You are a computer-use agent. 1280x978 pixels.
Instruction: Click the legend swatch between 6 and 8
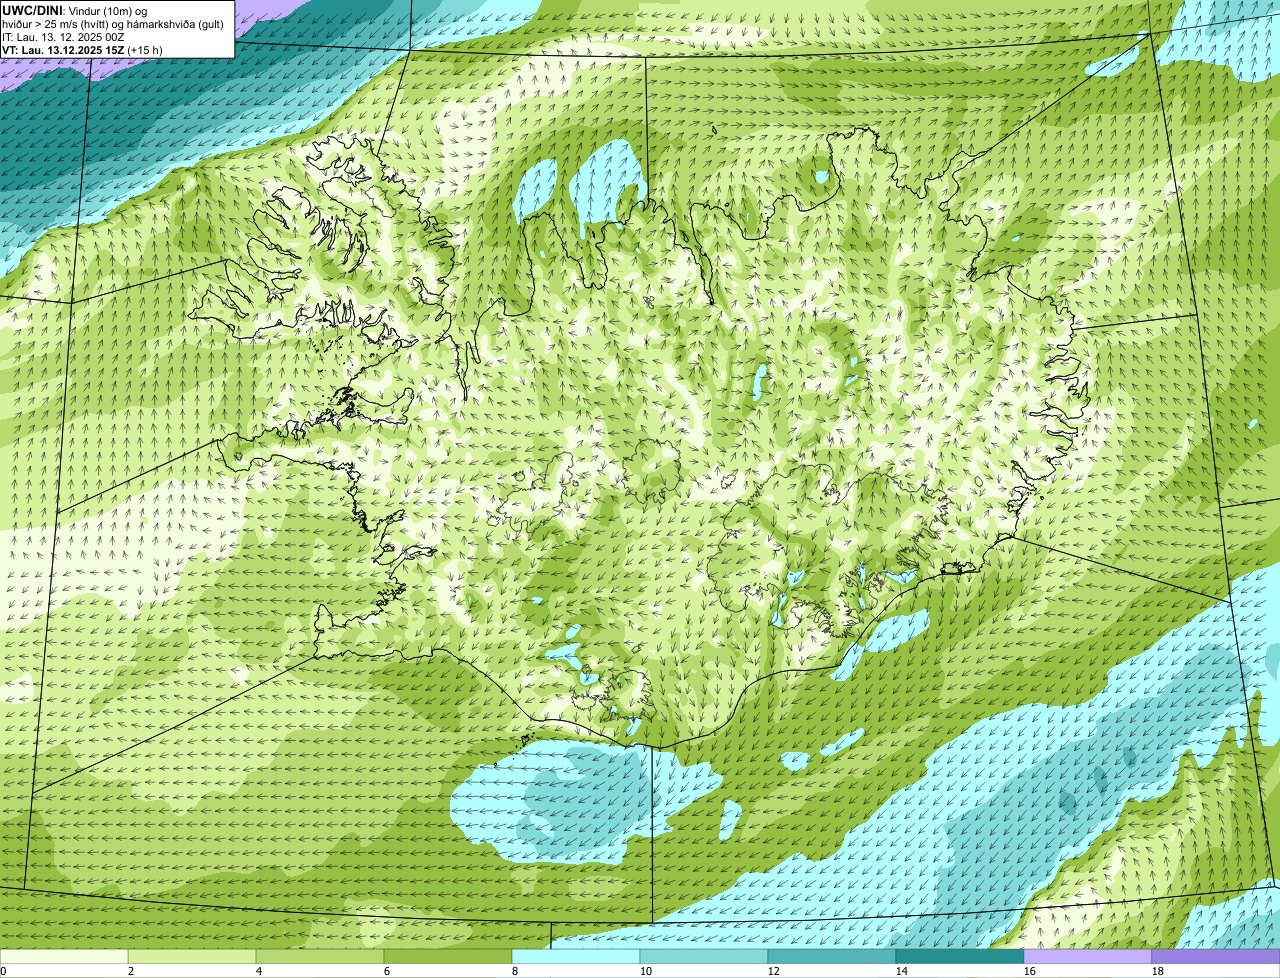448,956
